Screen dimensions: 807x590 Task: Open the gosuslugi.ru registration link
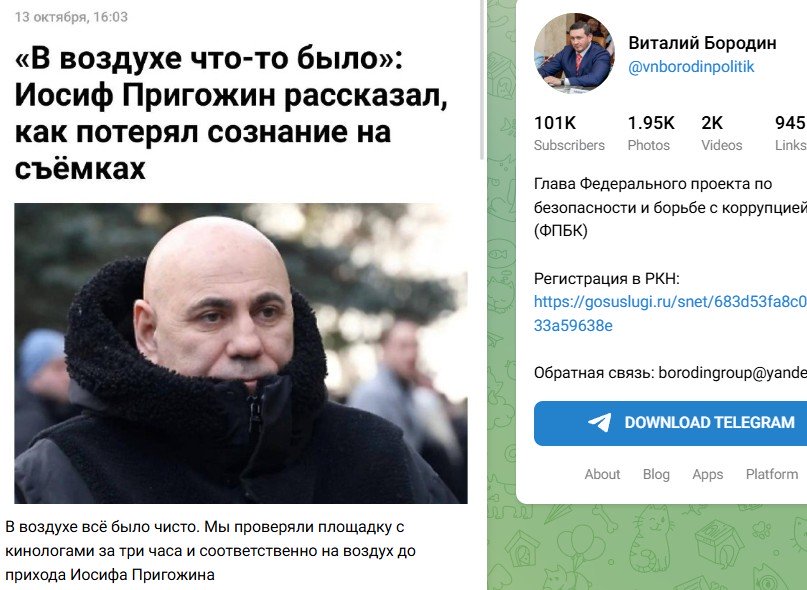pos(670,313)
